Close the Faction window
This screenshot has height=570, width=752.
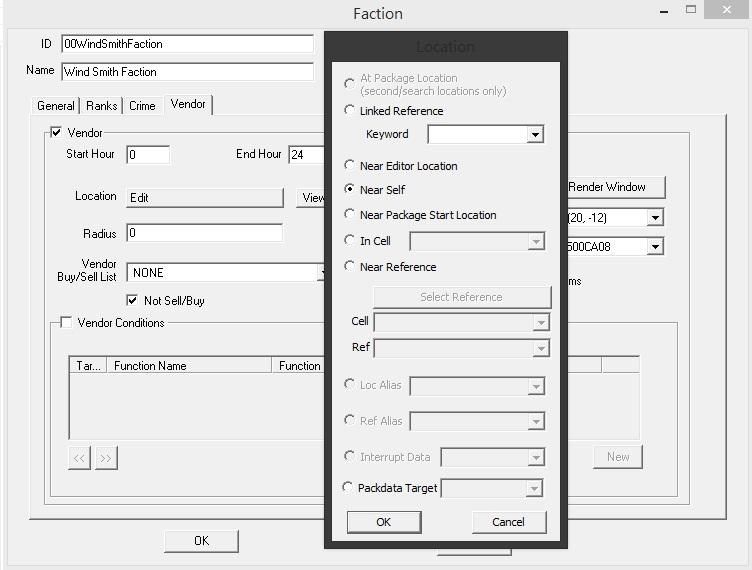tap(727, 10)
